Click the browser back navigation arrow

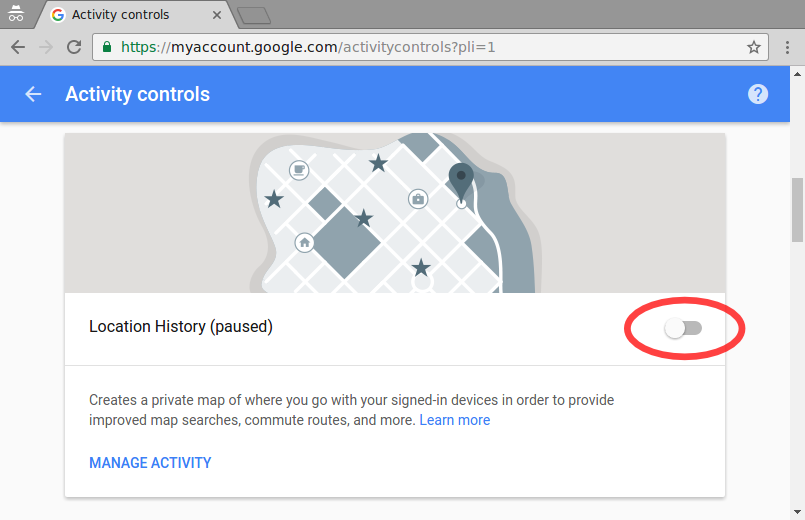click(x=18, y=47)
